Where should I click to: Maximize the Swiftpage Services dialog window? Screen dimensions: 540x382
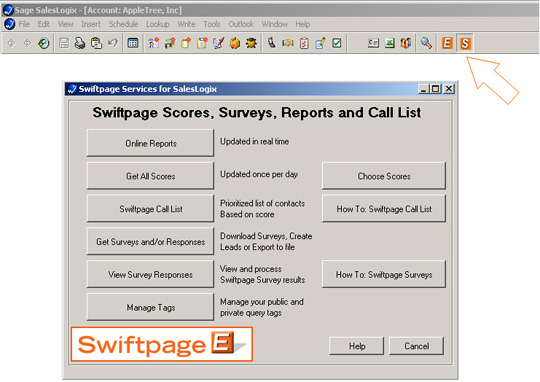436,89
